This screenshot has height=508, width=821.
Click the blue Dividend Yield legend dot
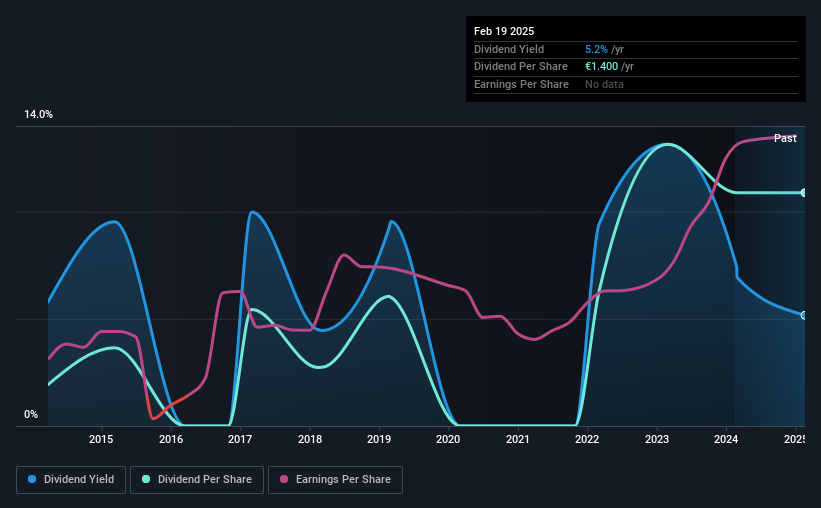[x=32, y=479]
